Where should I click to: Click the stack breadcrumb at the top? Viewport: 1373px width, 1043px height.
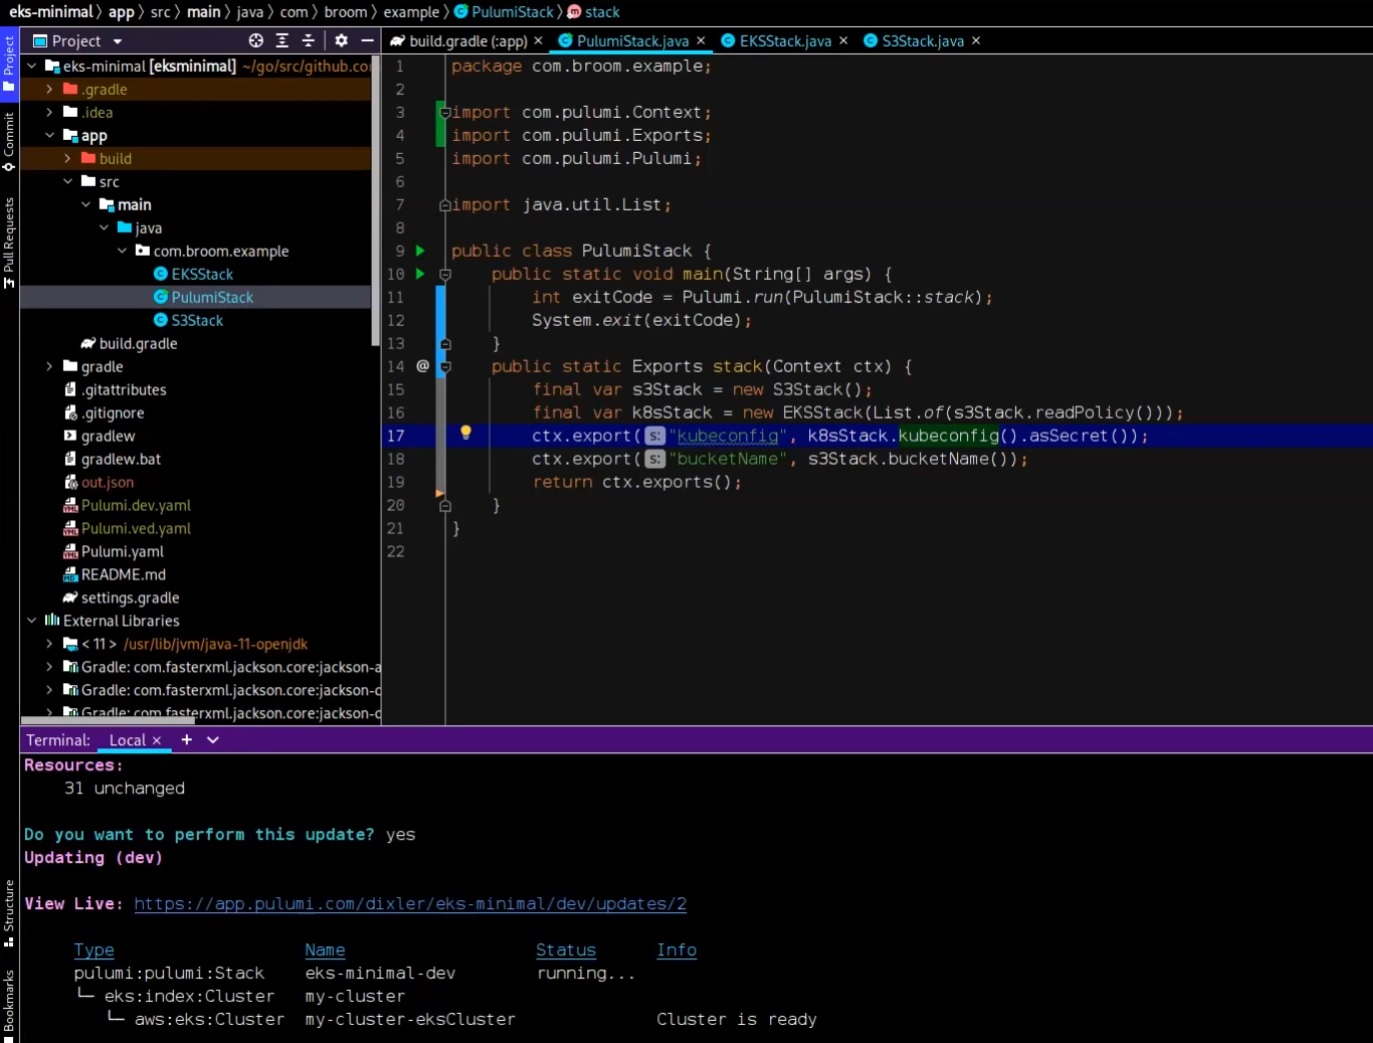click(604, 12)
